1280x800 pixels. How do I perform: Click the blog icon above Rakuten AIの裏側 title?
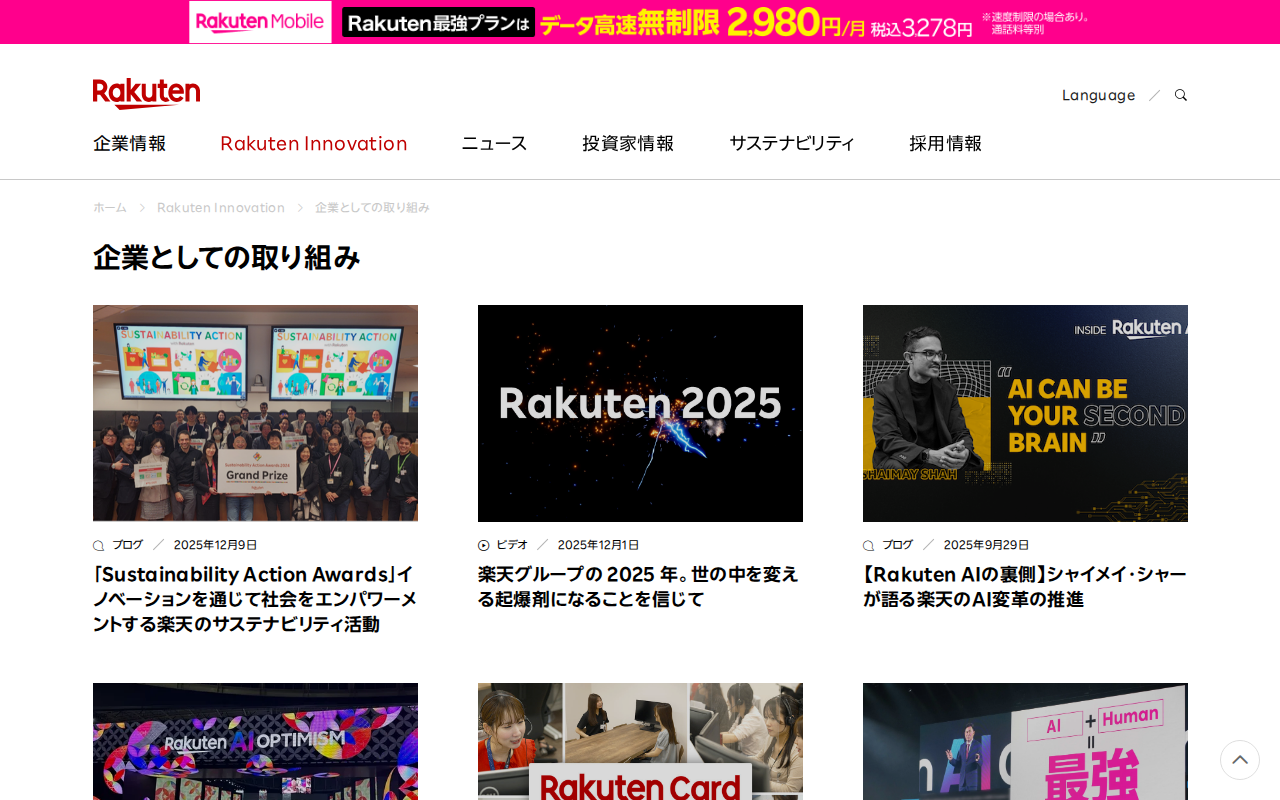[x=869, y=545]
